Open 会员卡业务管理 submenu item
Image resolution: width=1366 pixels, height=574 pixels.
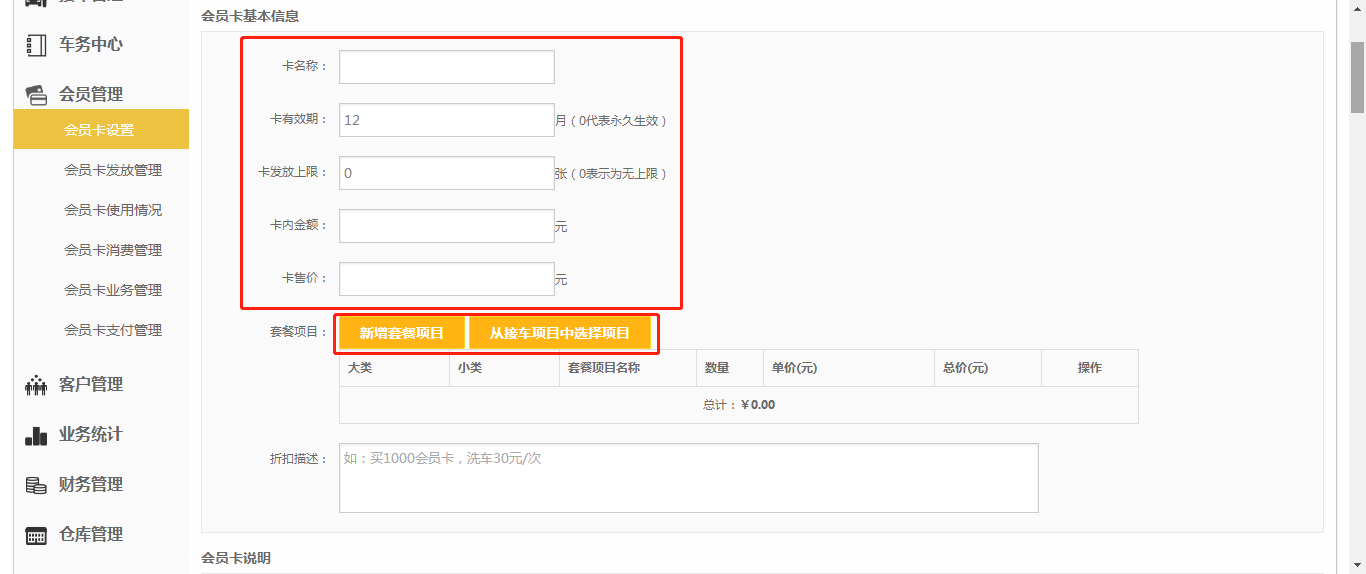113,290
